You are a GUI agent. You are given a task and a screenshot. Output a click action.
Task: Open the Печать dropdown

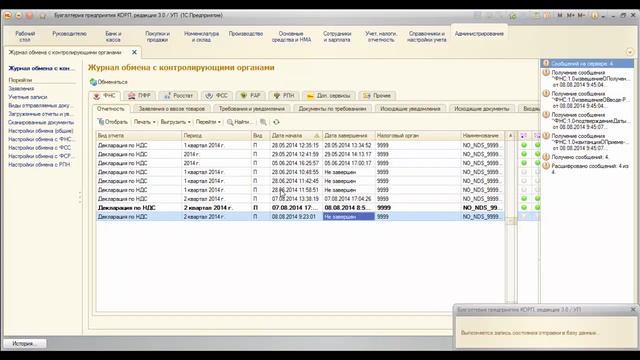pos(144,122)
